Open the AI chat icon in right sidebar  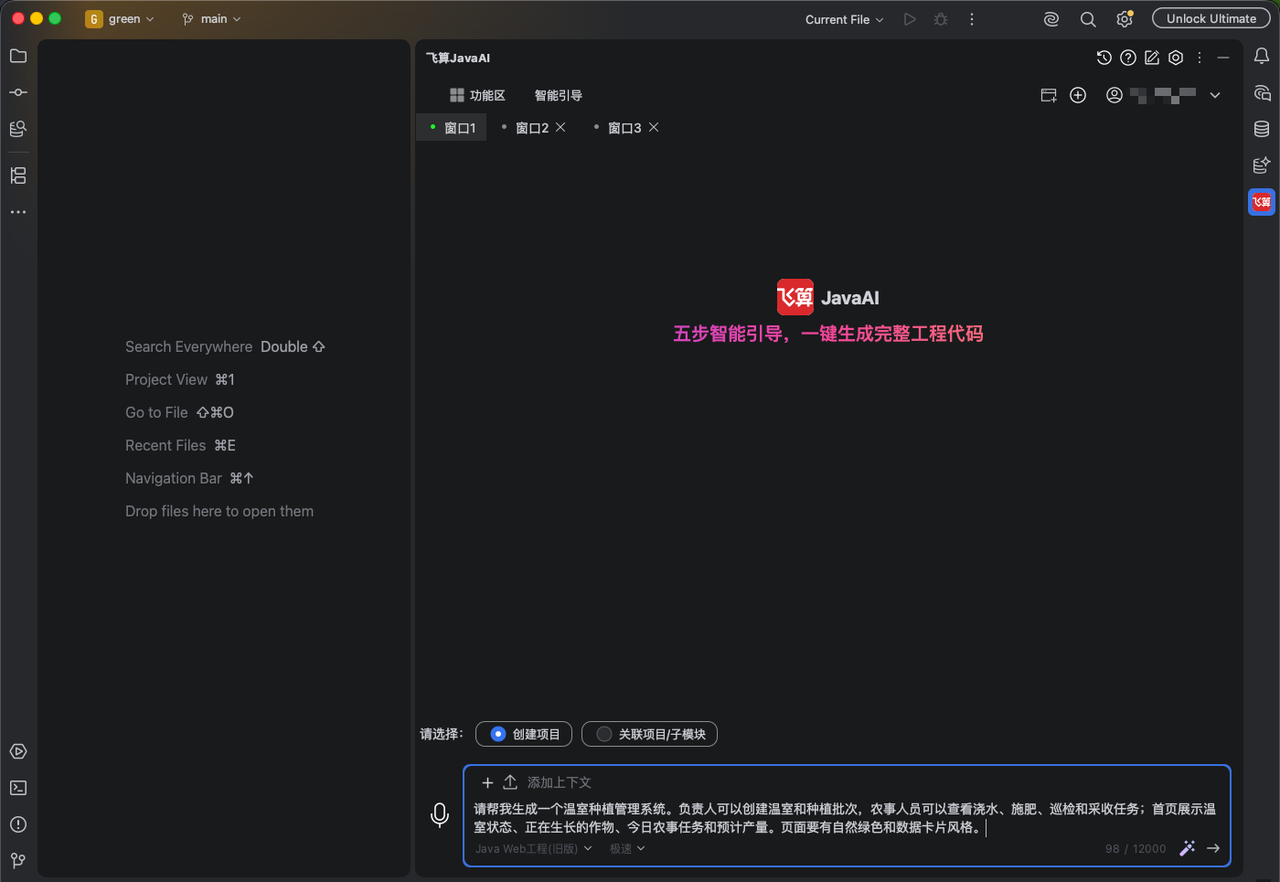[x=1262, y=93]
